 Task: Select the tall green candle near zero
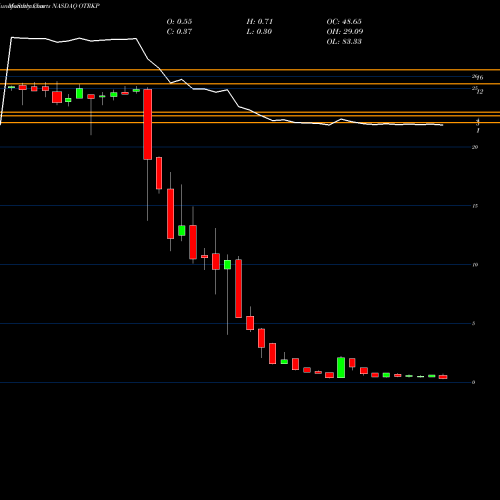tap(341, 367)
